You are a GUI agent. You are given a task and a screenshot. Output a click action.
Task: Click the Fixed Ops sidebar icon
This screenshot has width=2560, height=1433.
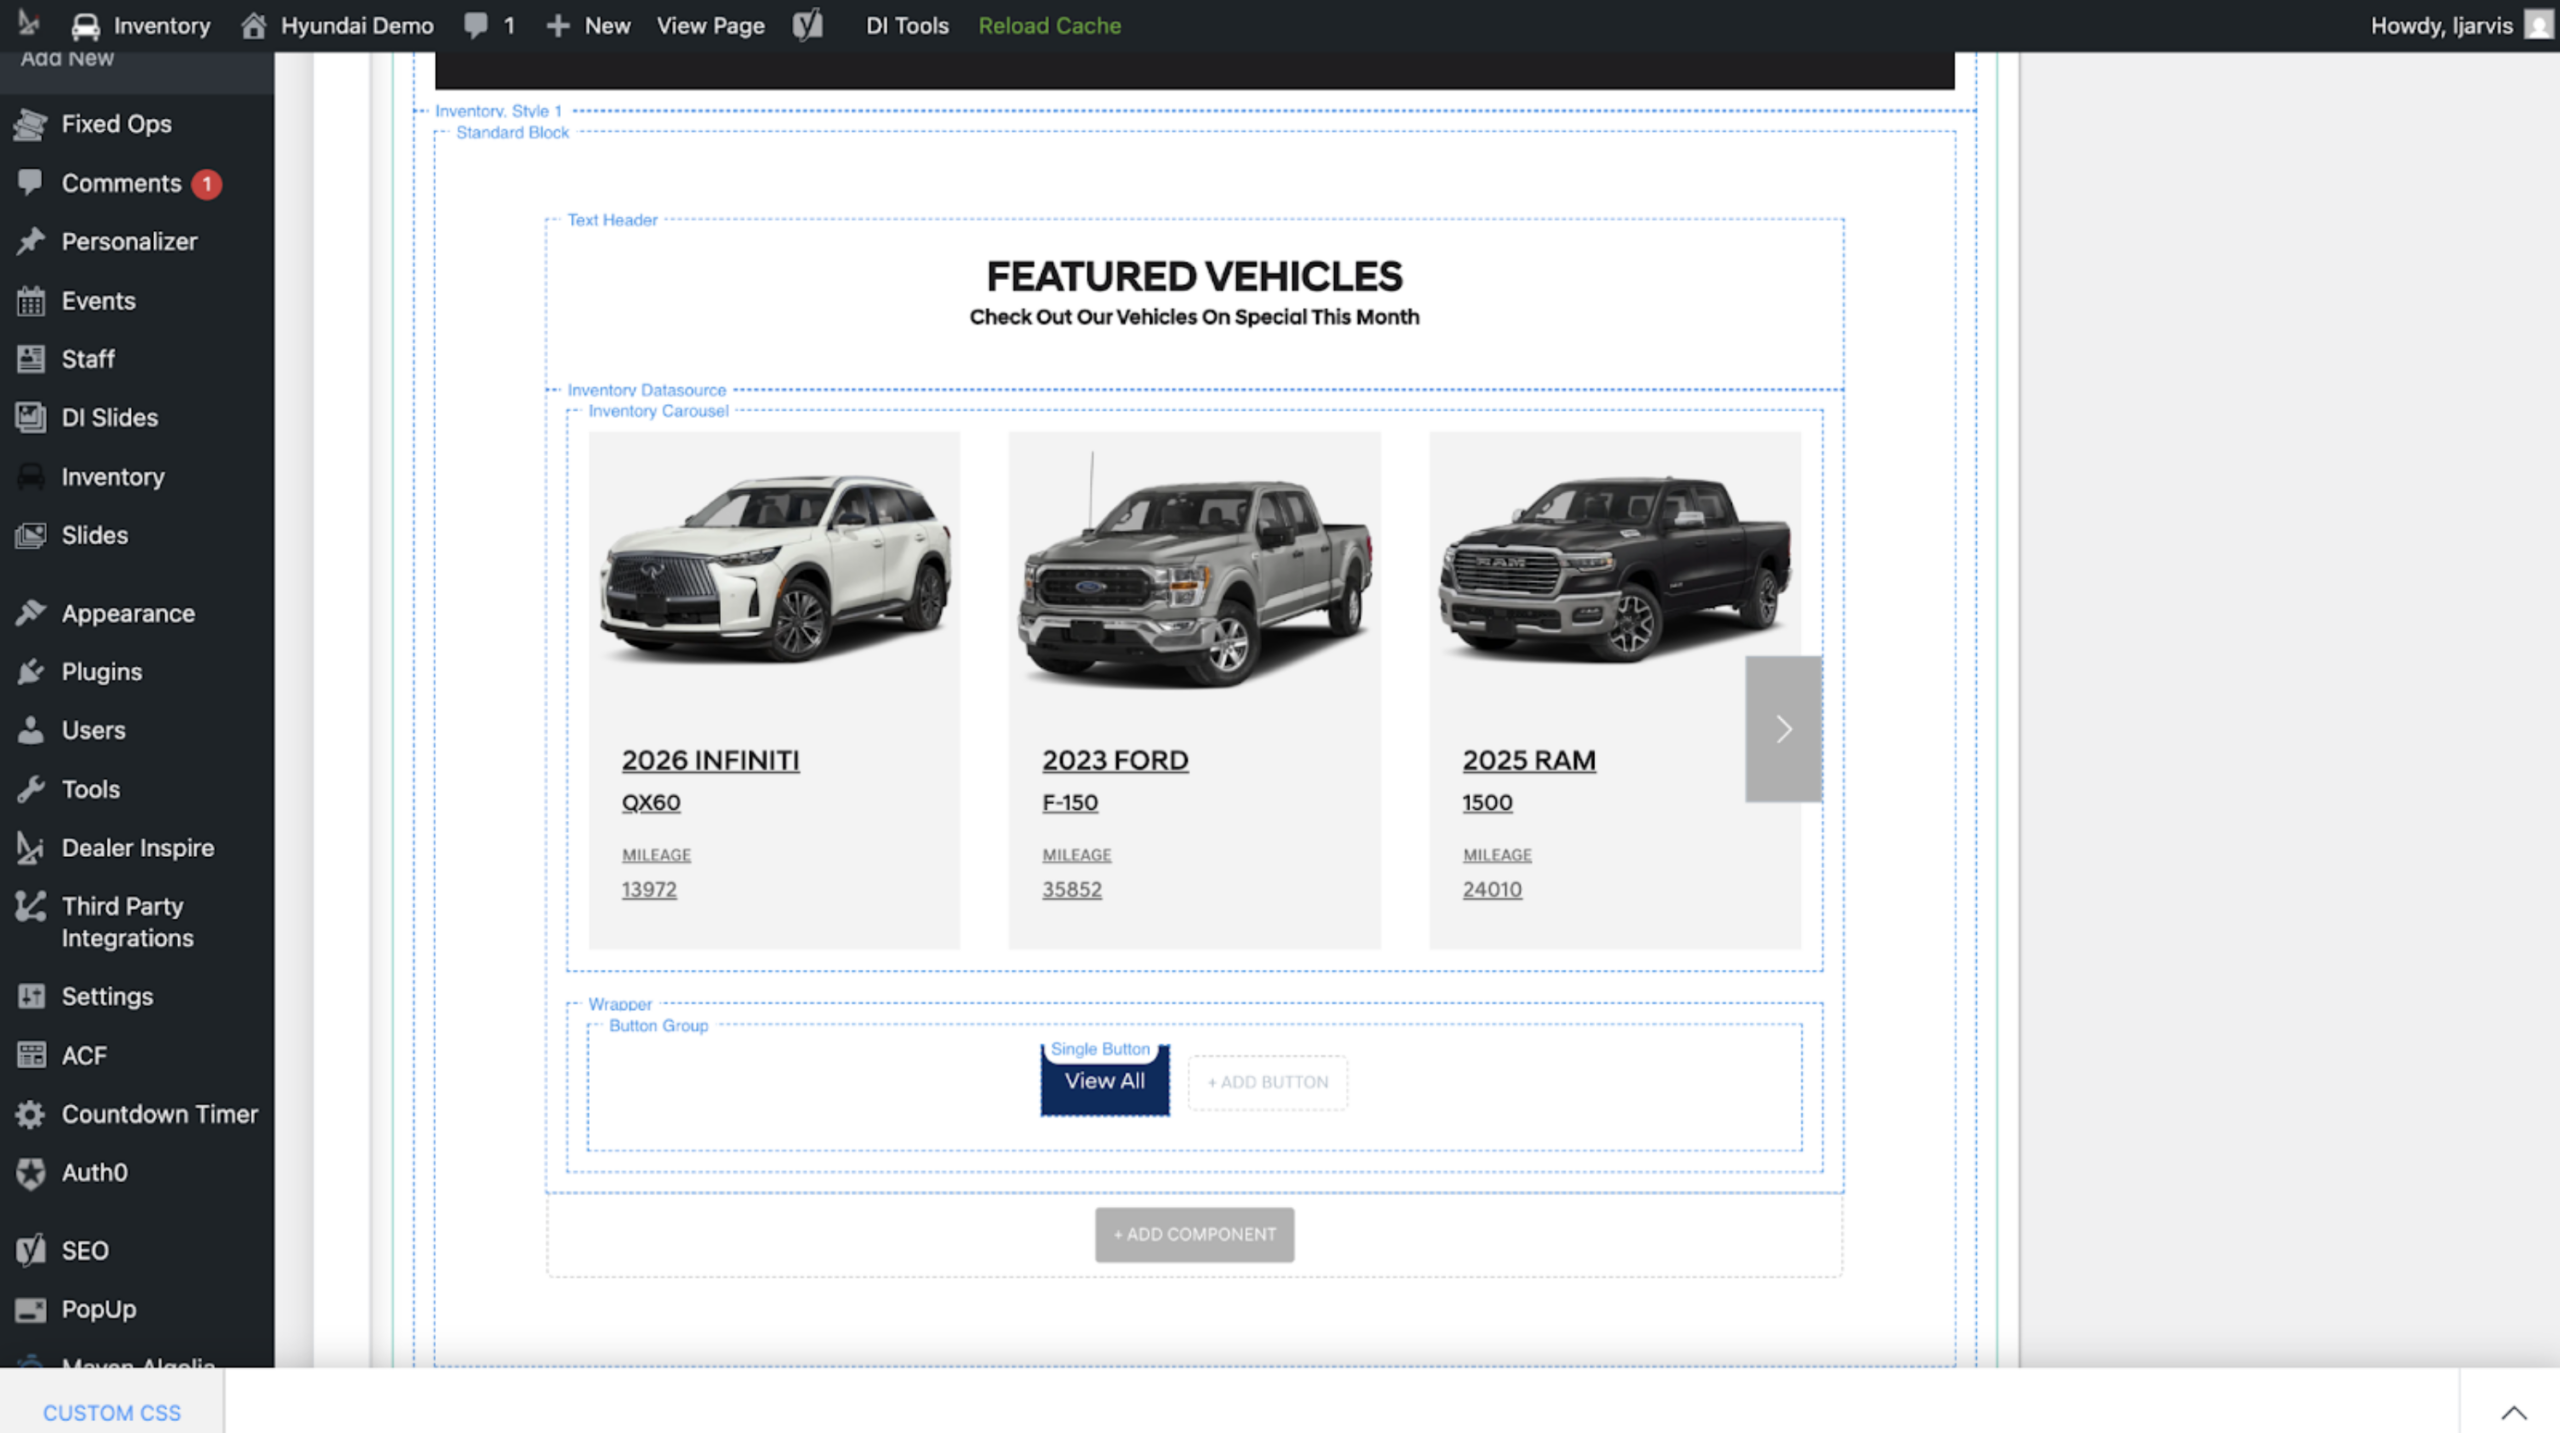click(x=30, y=124)
